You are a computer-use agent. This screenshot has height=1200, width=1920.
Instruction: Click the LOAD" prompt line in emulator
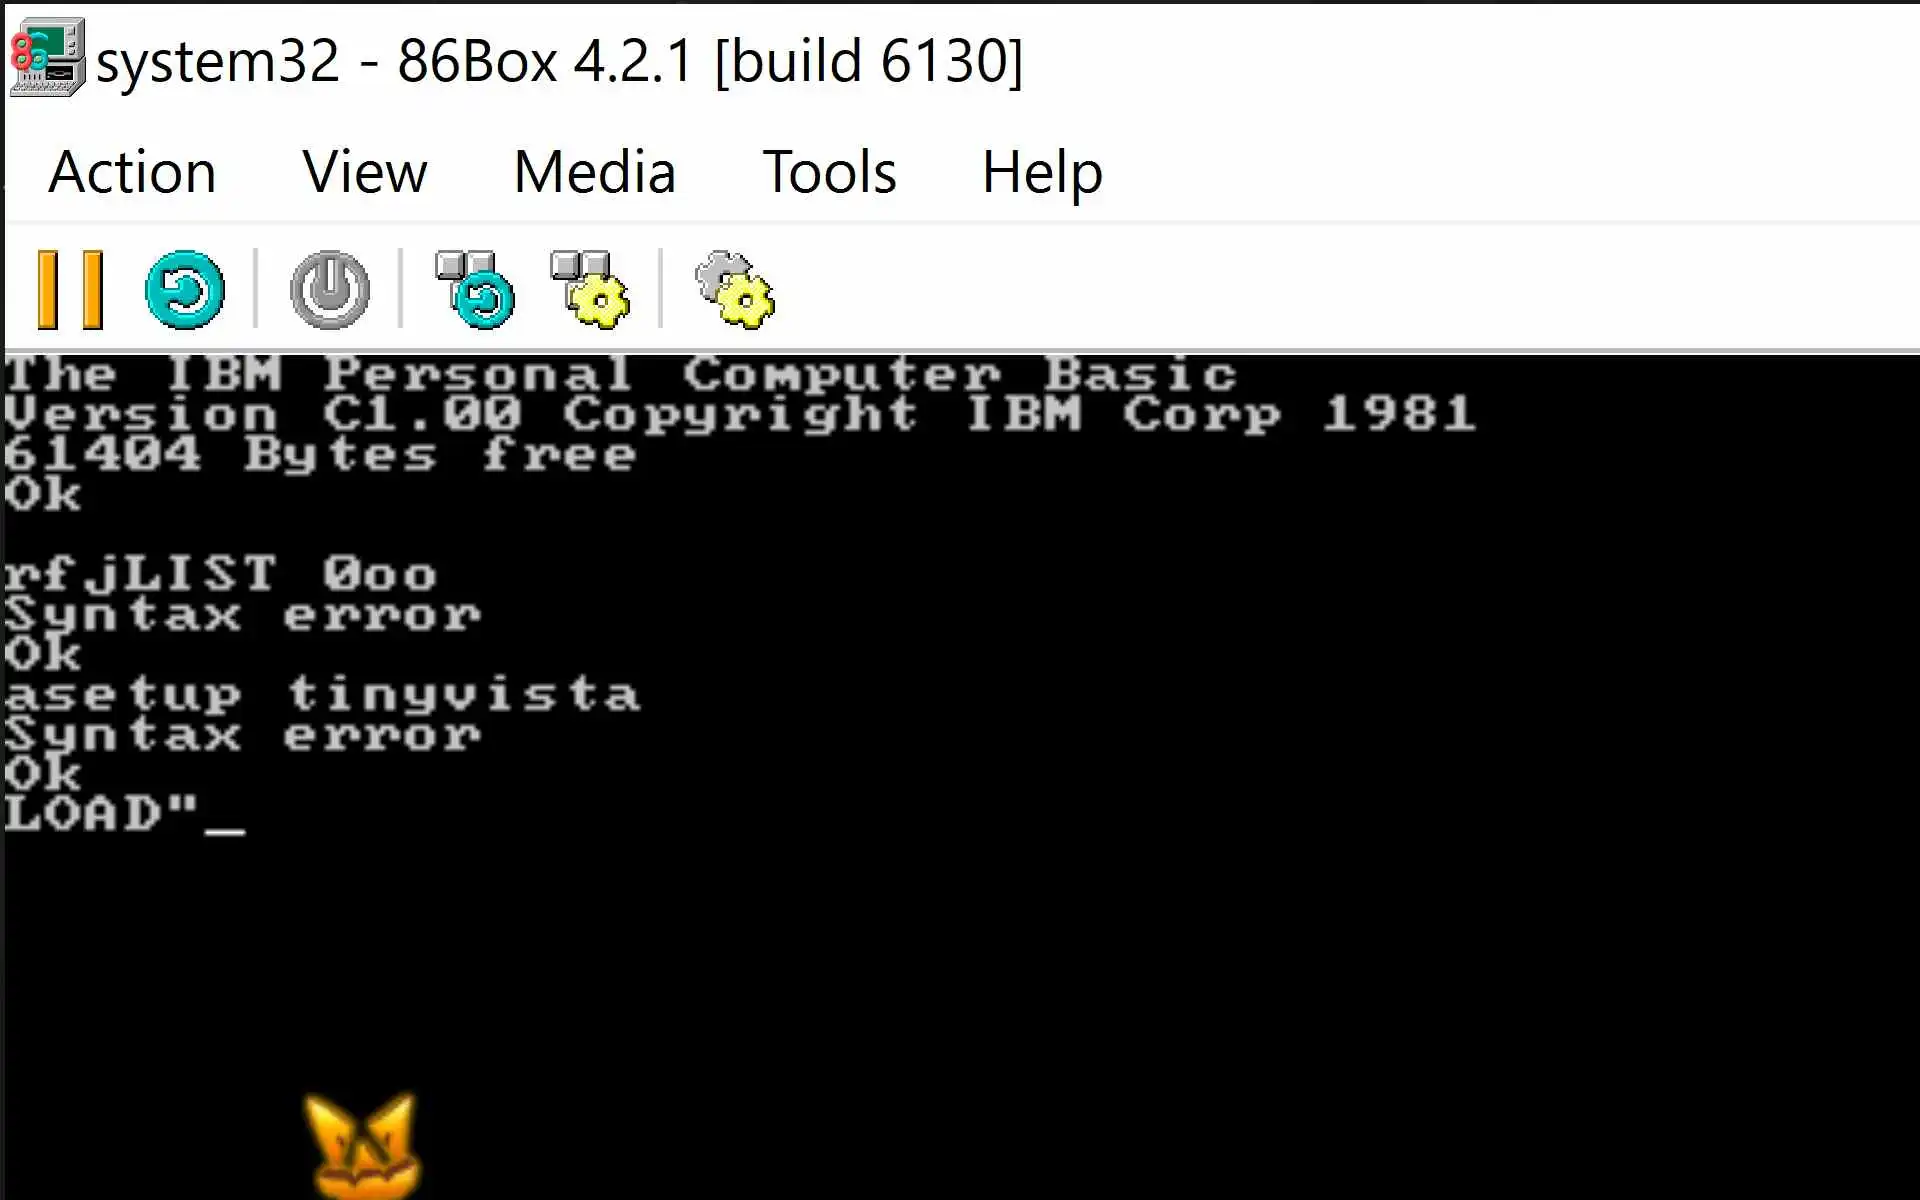(x=124, y=814)
